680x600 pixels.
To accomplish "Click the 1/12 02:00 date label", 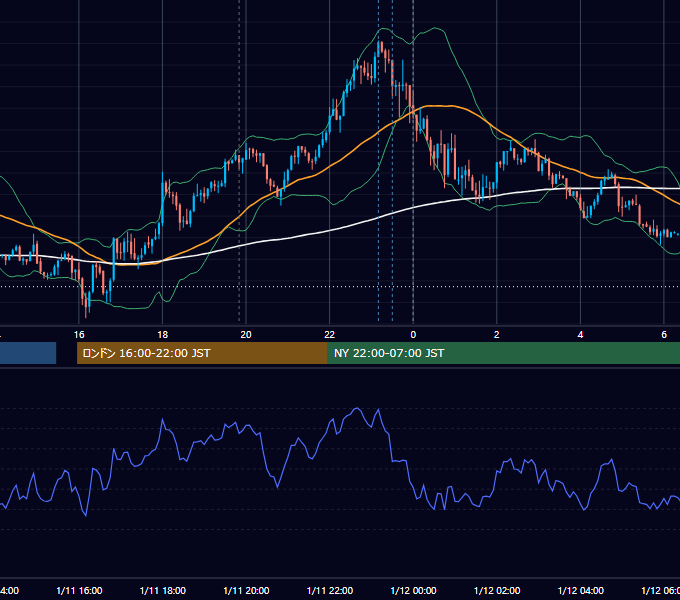I will 497,590.
